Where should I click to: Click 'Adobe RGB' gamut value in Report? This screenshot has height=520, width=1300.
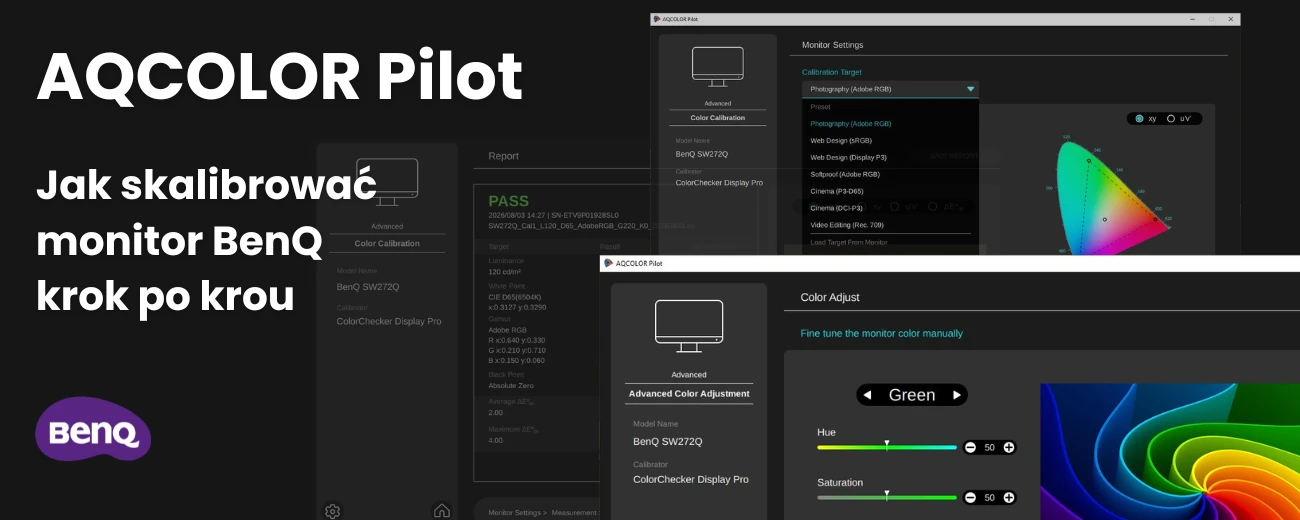pyautogui.click(x=507, y=328)
